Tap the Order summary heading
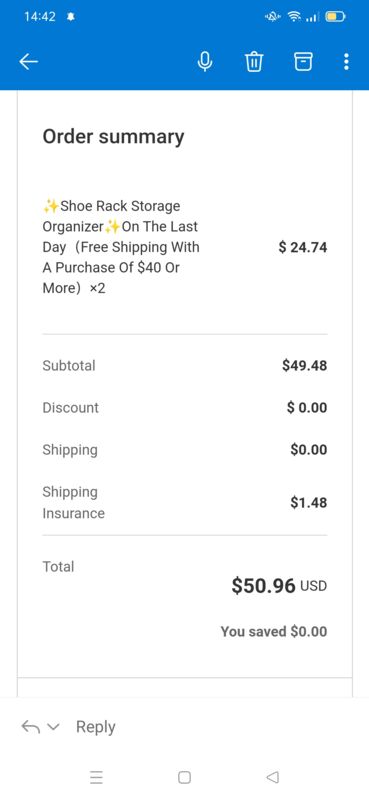Screen dimensions: 369x800 pos(113,137)
